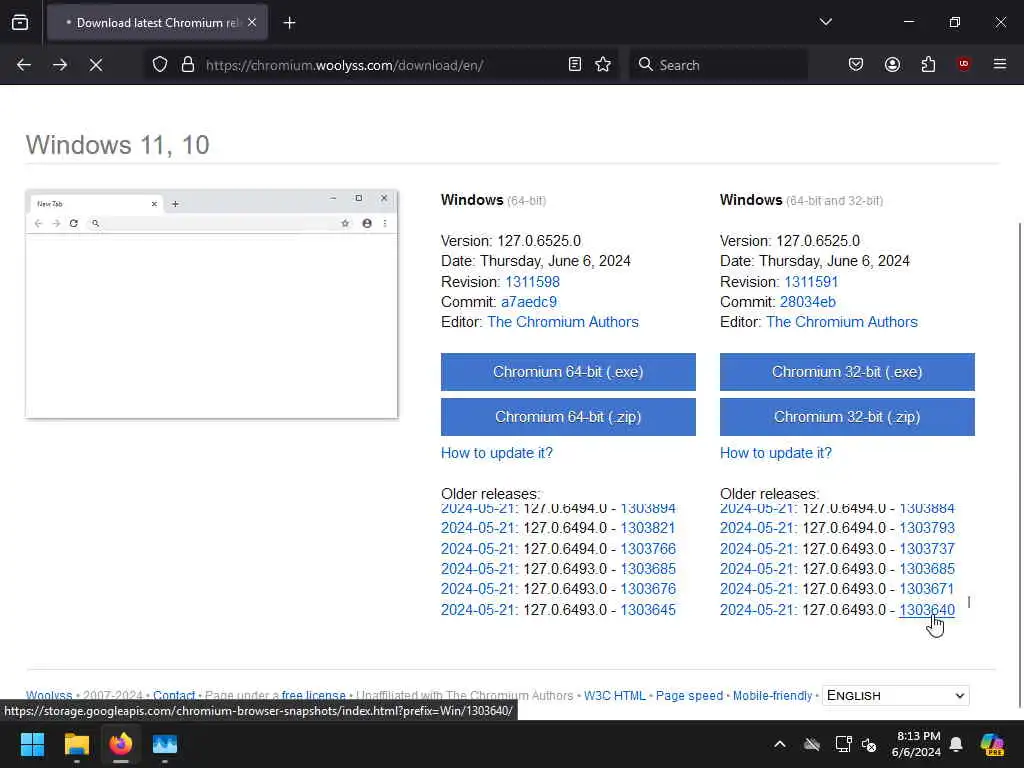The width and height of the screenshot is (1024, 768).
Task: Open 32-bit How to update it link
Action: (x=775, y=453)
